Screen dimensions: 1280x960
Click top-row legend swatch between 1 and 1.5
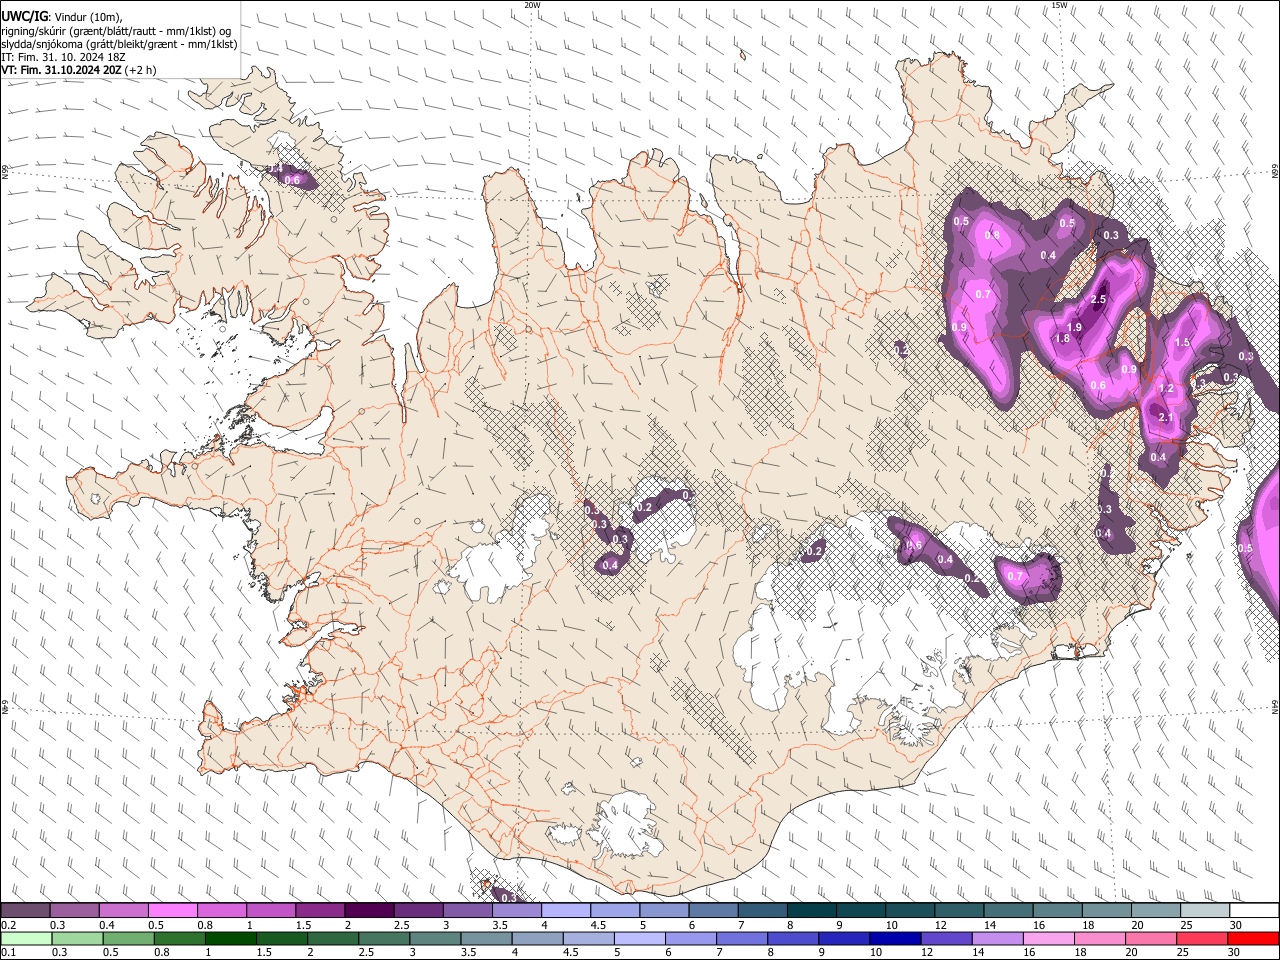click(271, 911)
